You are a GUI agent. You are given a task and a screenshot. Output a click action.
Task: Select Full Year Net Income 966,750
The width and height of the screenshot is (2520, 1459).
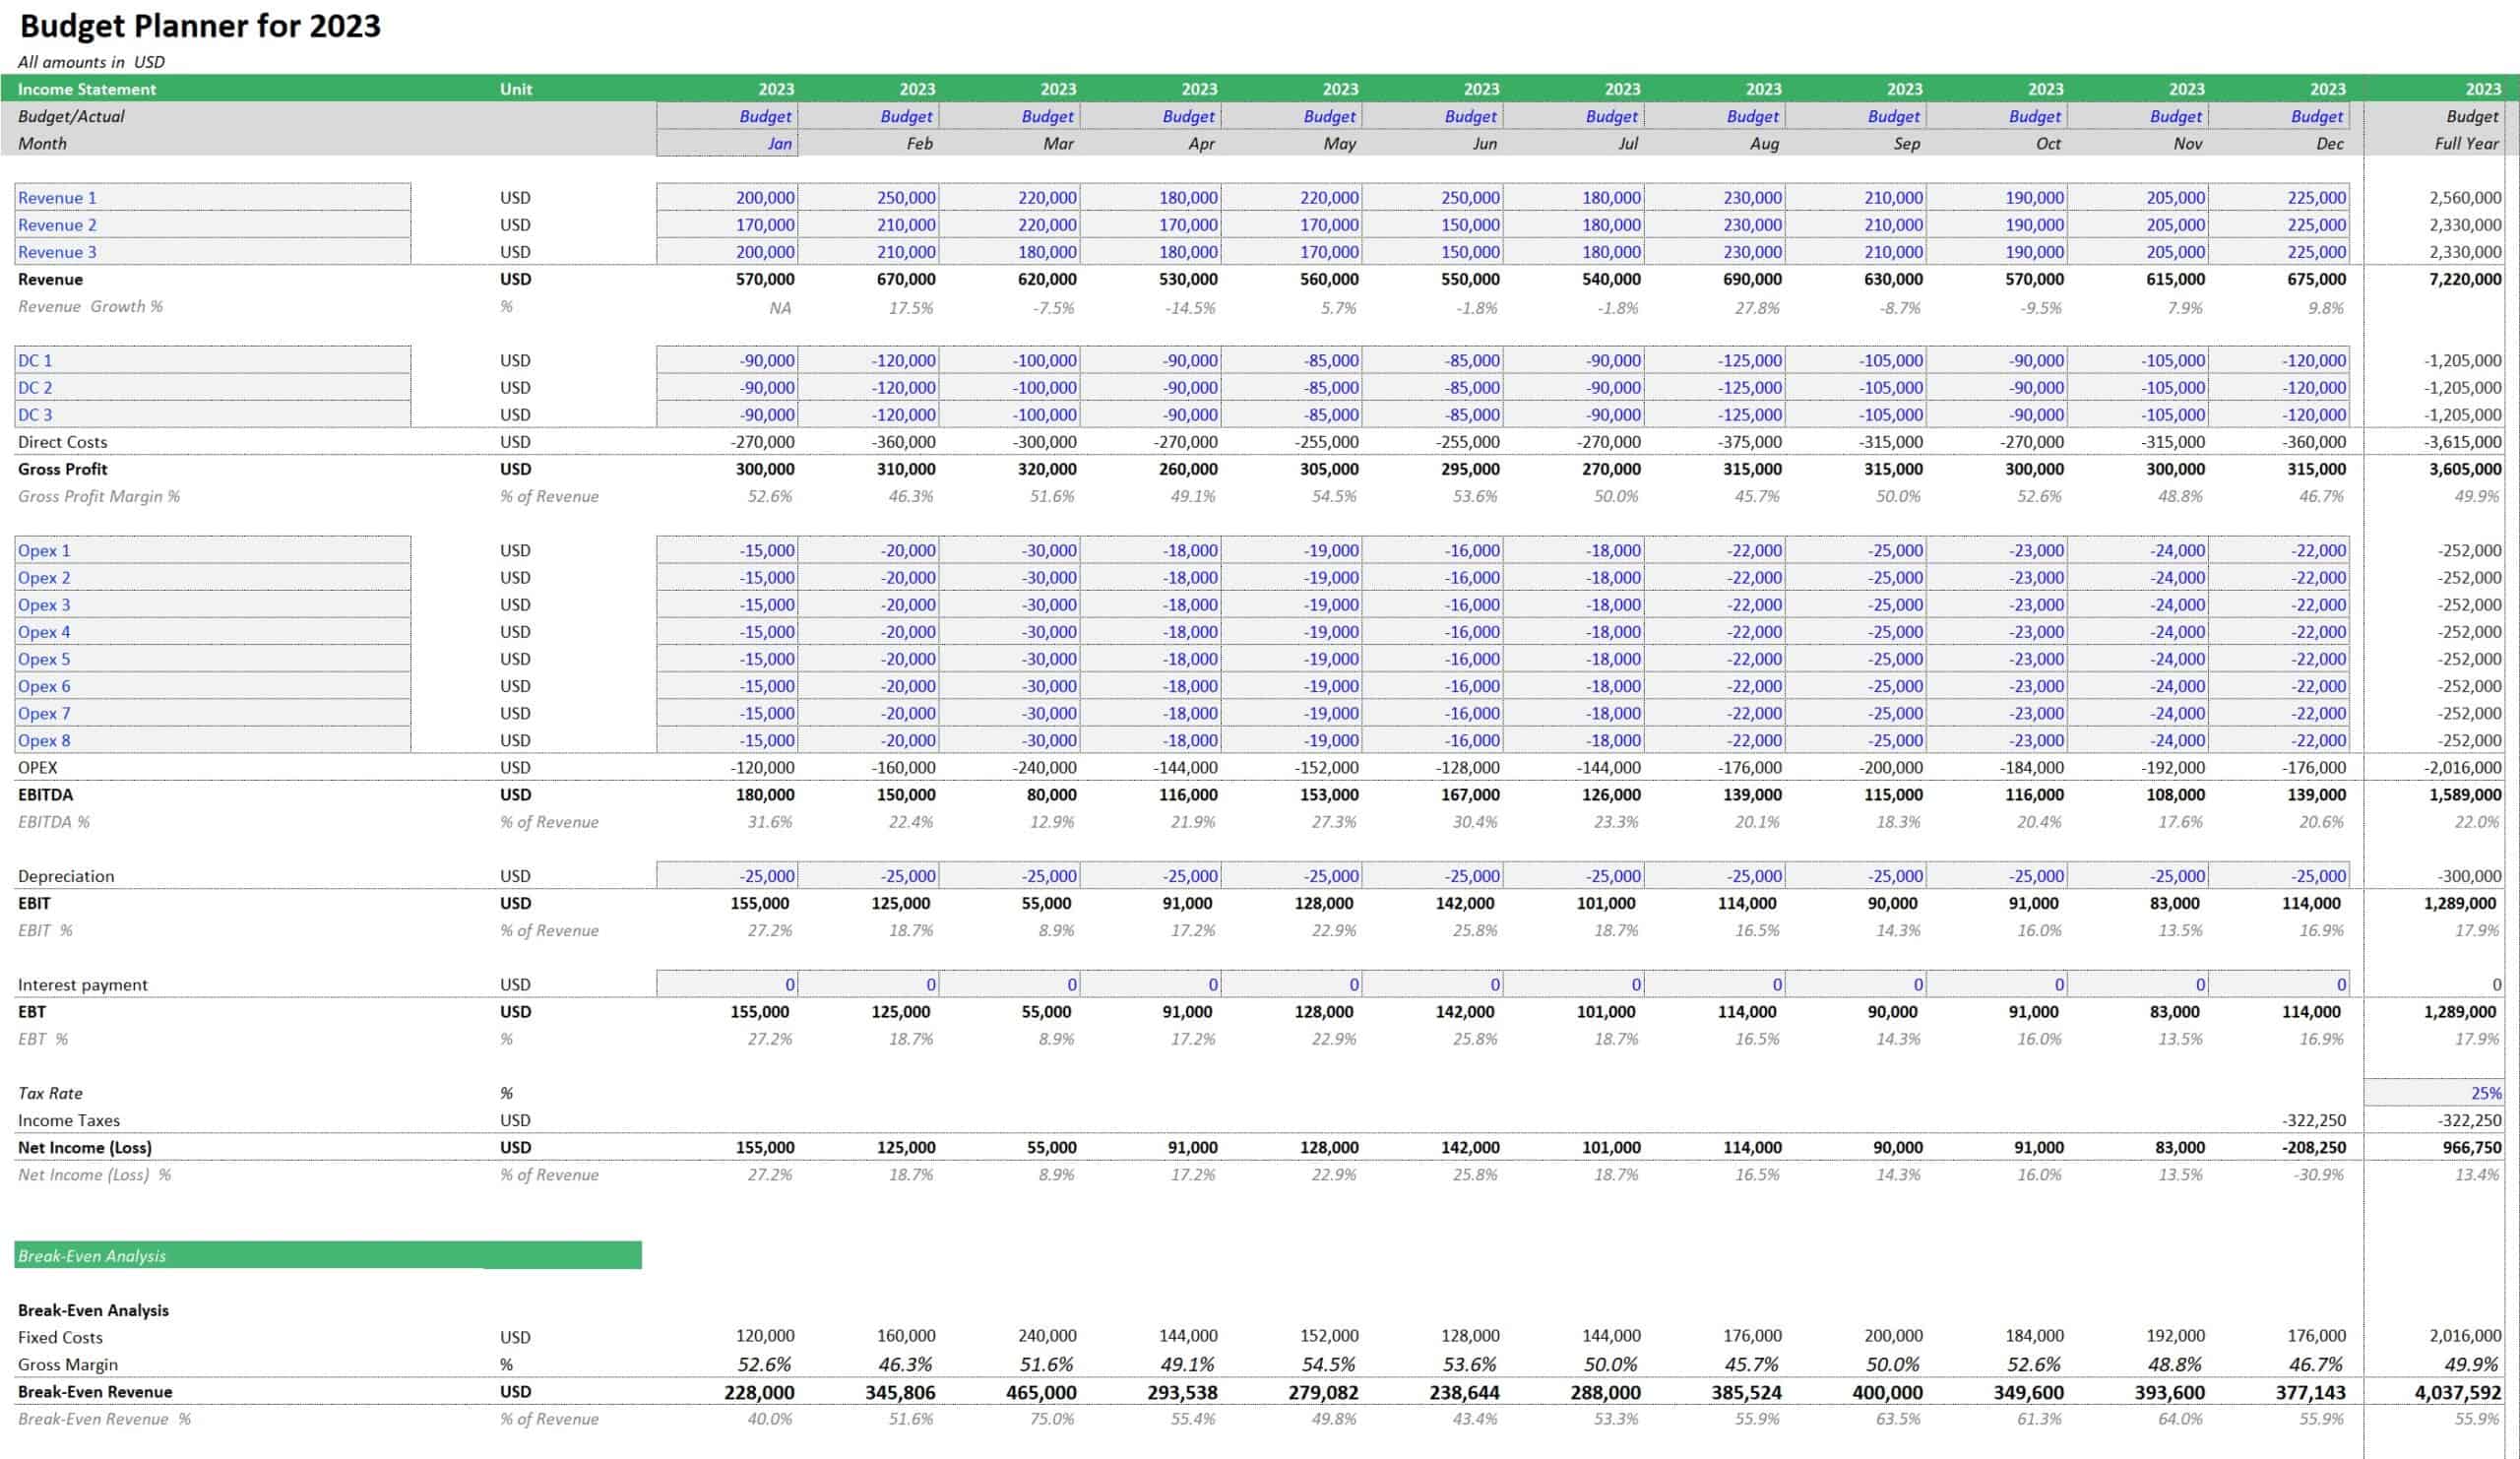point(2472,1147)
